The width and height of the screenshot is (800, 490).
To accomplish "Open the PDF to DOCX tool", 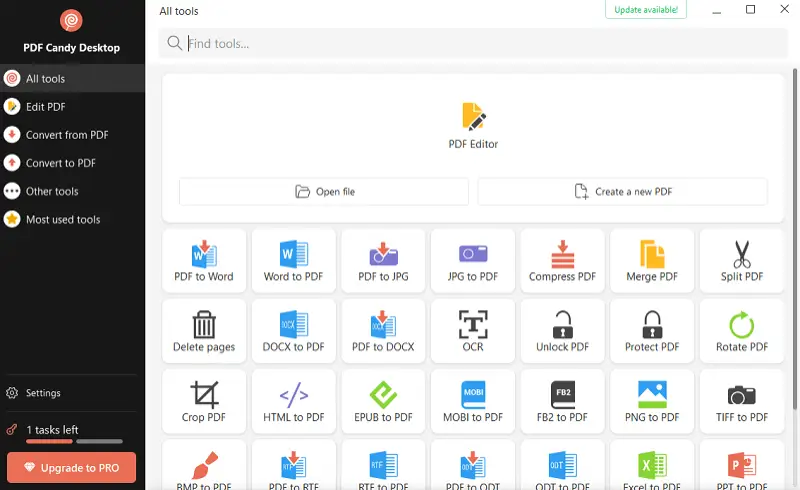I will pyautogui.click(x=383, y=331).
